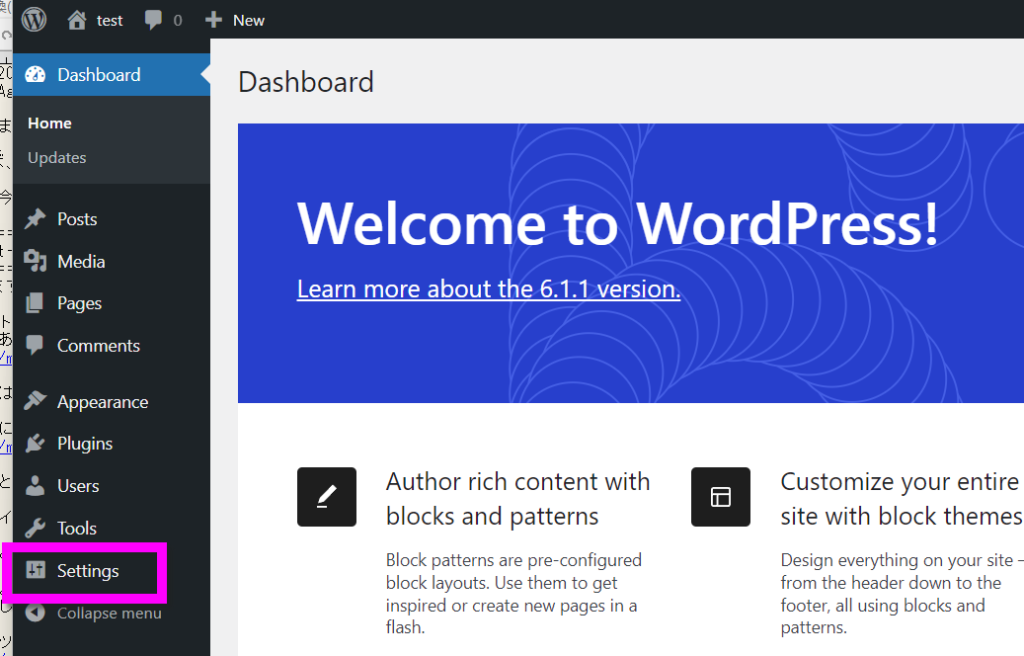Click the Plugins plug icon

pyautogui.click(x=35, y=444)
